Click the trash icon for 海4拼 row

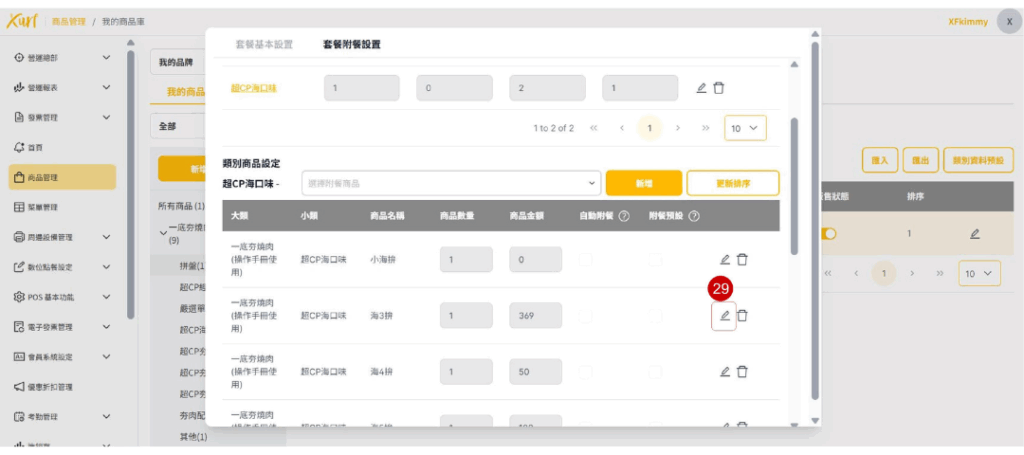(x=742, y=372)
